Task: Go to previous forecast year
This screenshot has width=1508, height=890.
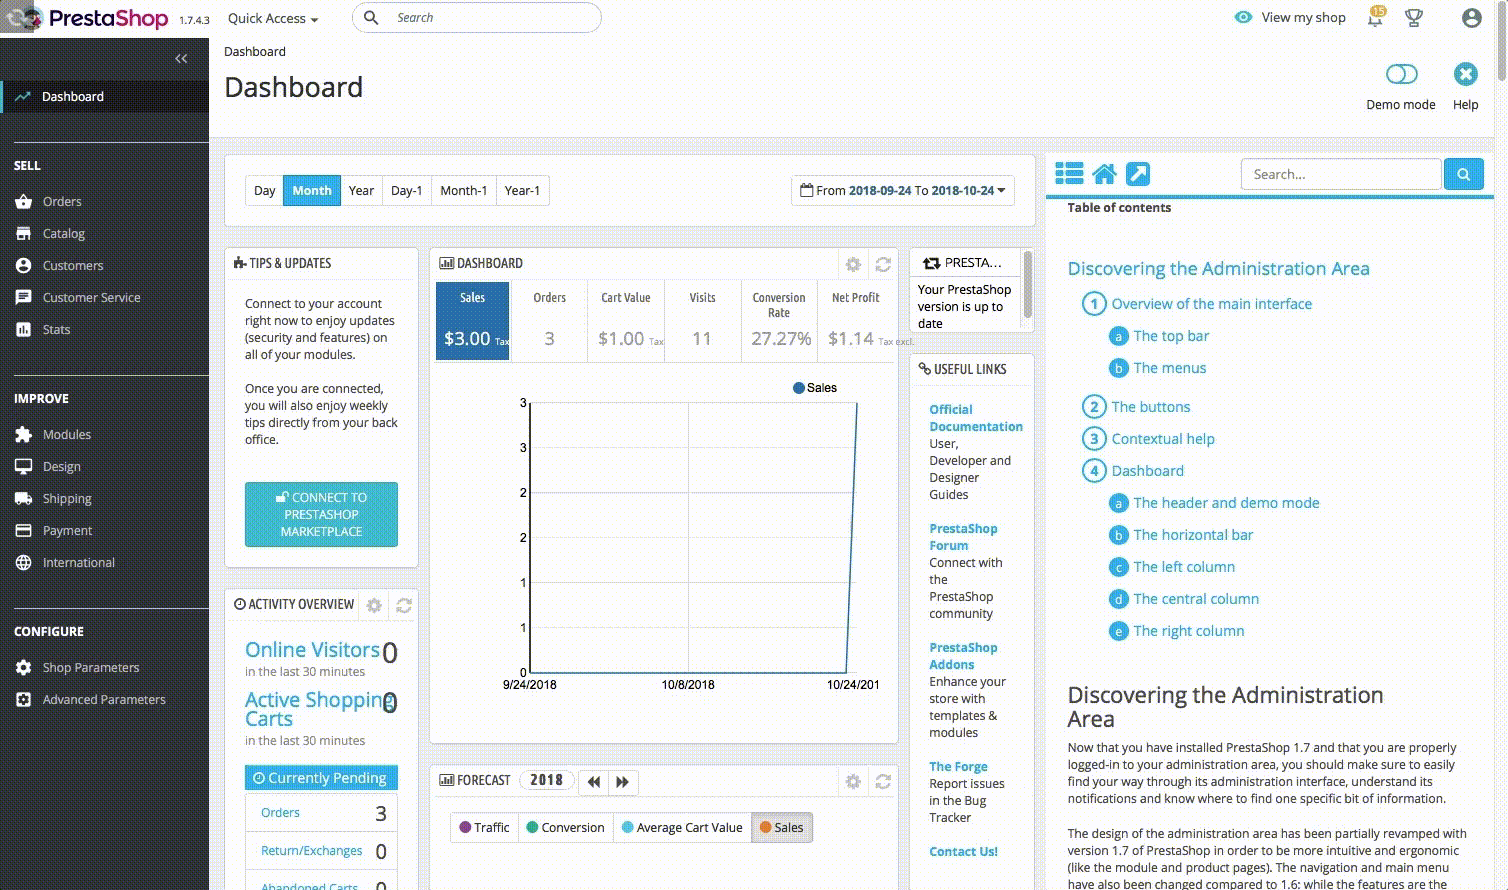Action: [x=594, y=782]
